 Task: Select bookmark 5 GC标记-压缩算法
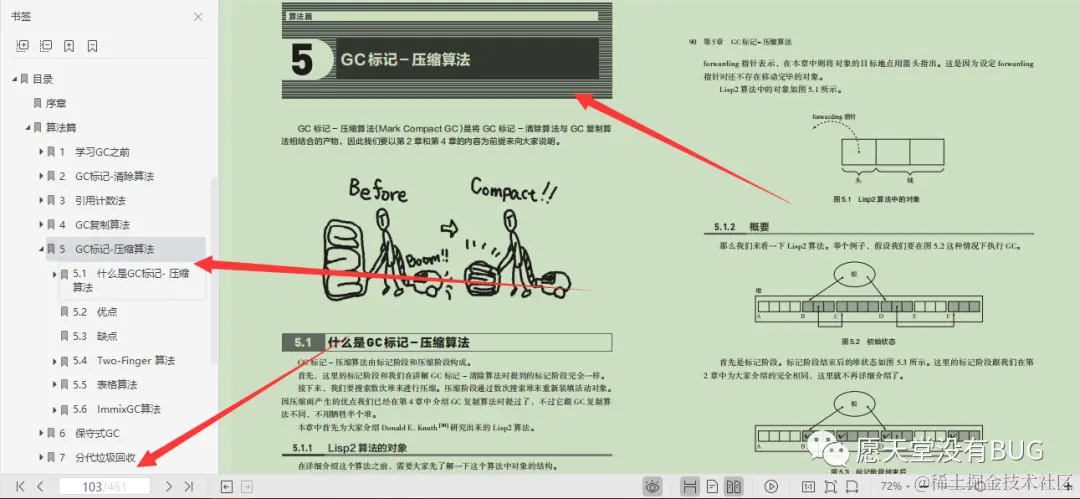tap(125, 249)
